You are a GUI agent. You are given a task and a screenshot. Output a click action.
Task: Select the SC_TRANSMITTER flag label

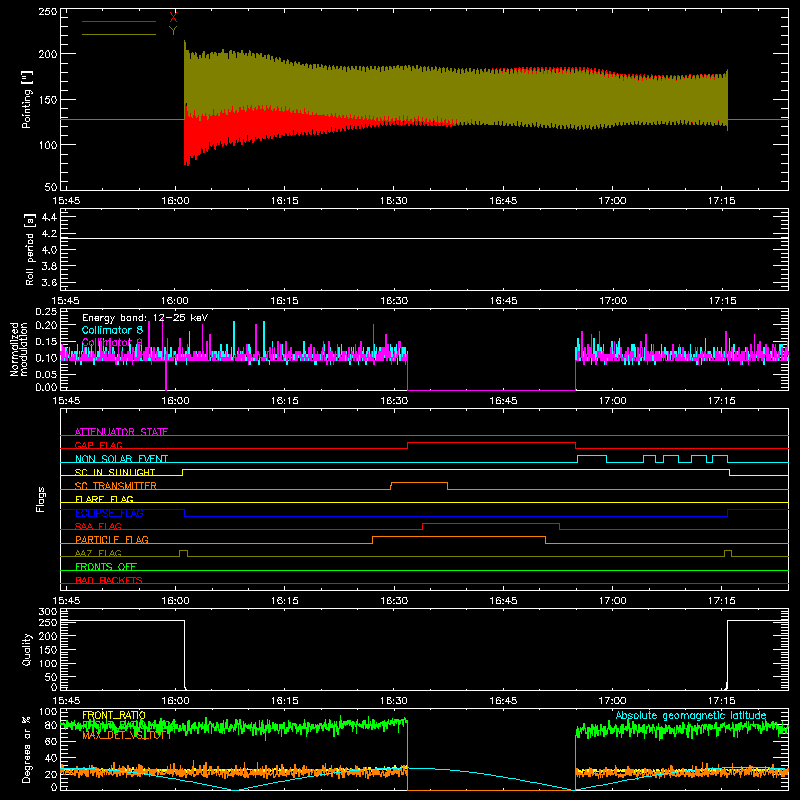pos(116,486)
